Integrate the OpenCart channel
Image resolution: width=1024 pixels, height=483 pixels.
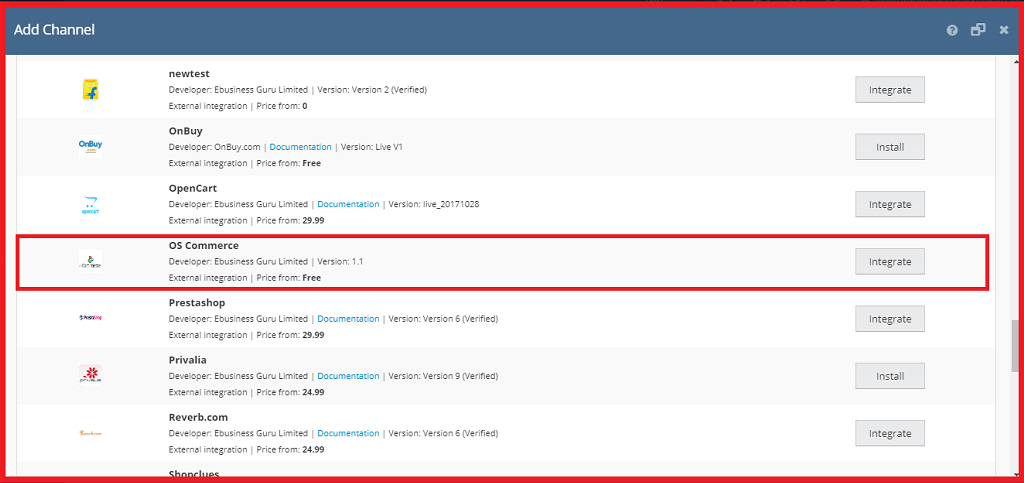(x=889, y=204)
